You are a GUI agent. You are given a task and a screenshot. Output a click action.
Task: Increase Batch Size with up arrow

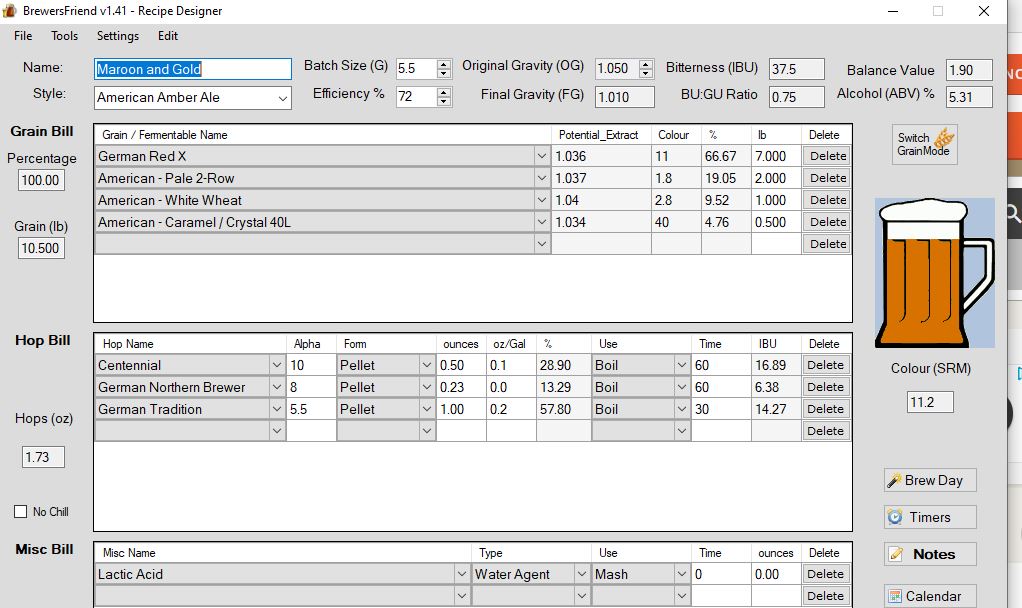(x=444, y=64)
